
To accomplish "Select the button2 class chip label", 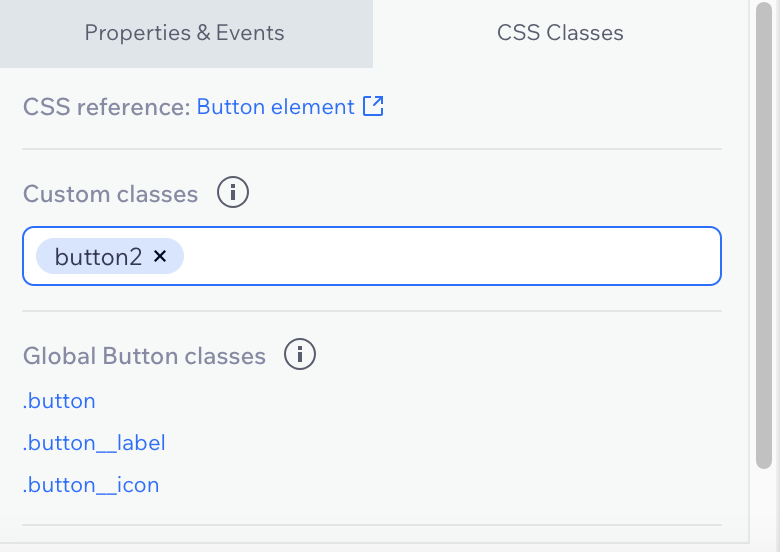I will (x=98, y=257).
